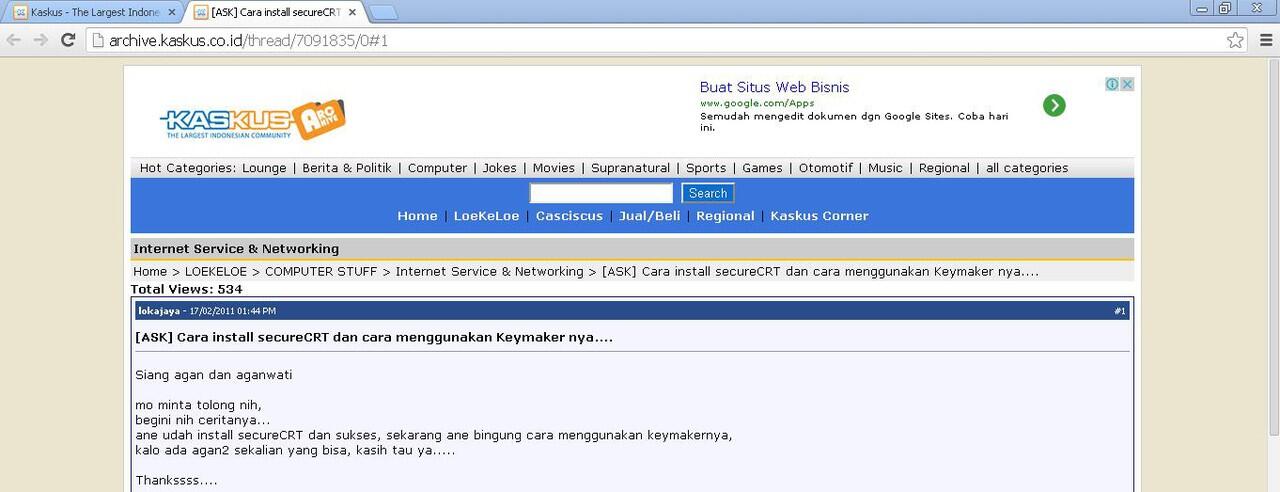Screen dimensions: 1280x492
Task: Dismiss the ad with the X icon
Action: click(x=1127, y=84)
